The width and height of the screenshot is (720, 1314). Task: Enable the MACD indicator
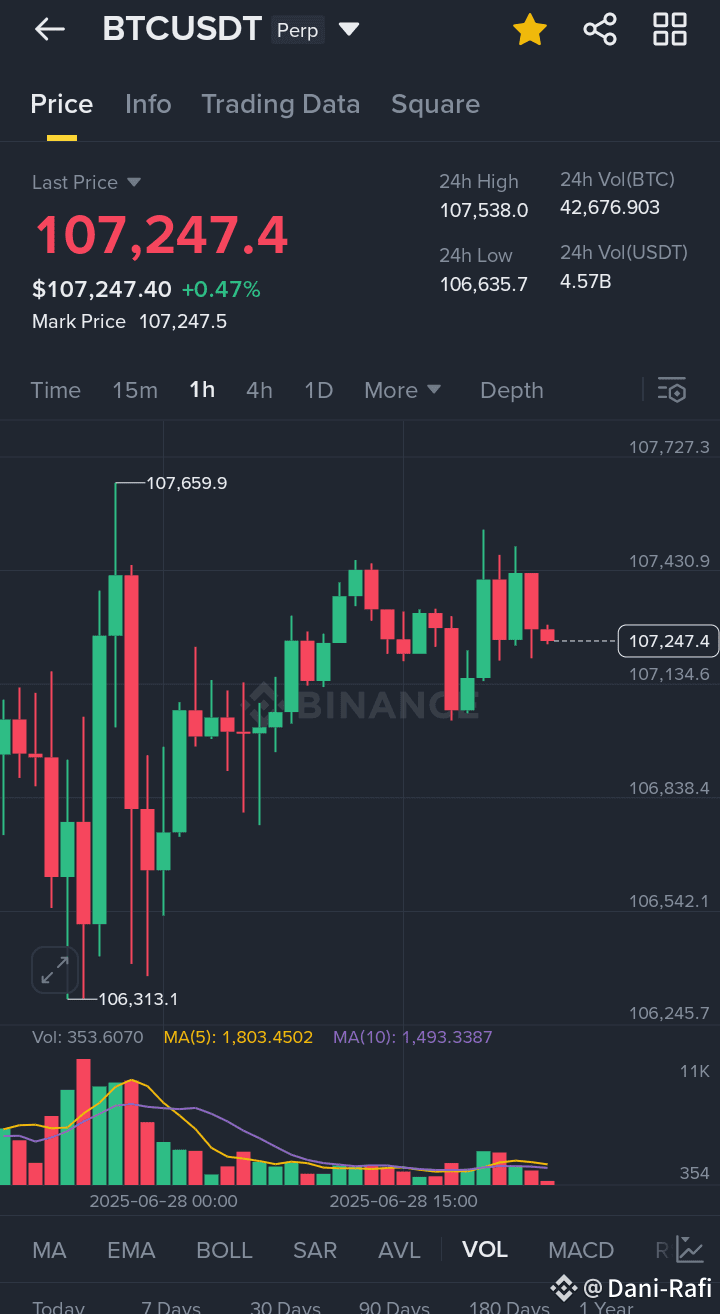tap(581, 1250)
